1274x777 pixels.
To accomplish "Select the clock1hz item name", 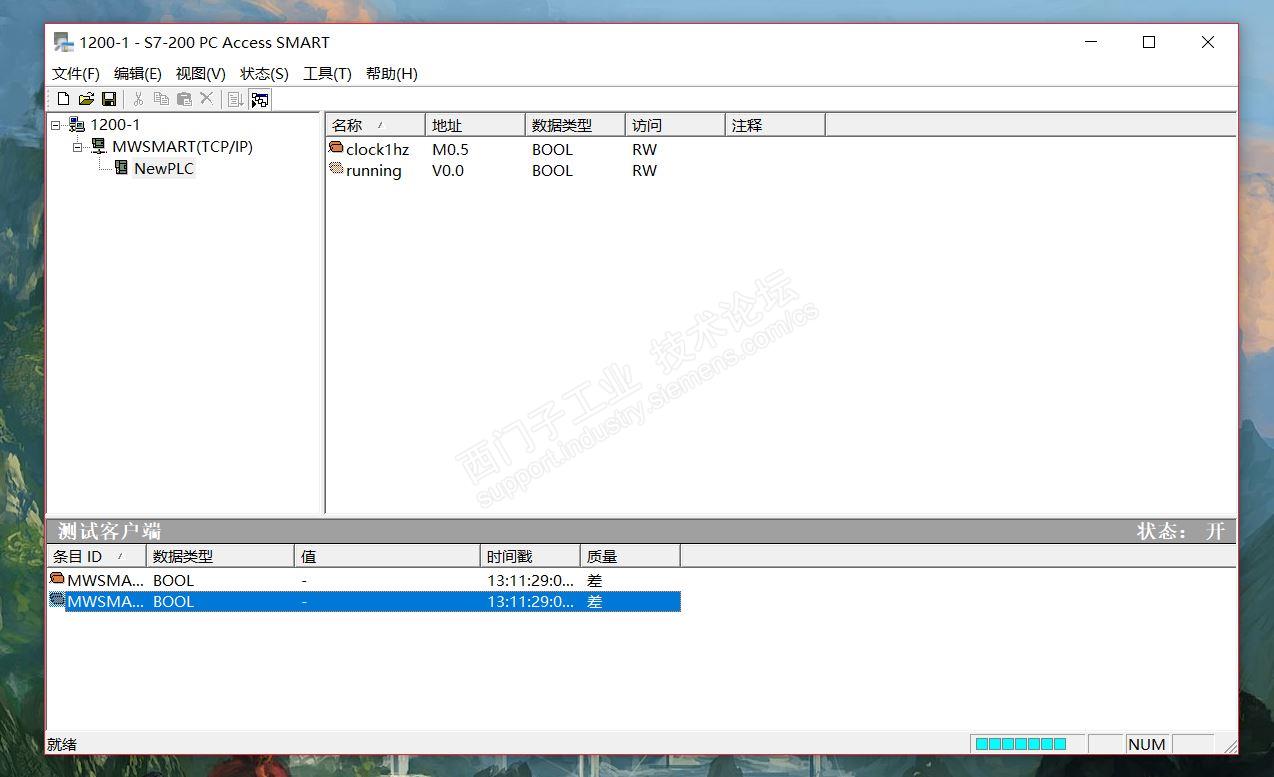I will [x=378, y=149].
